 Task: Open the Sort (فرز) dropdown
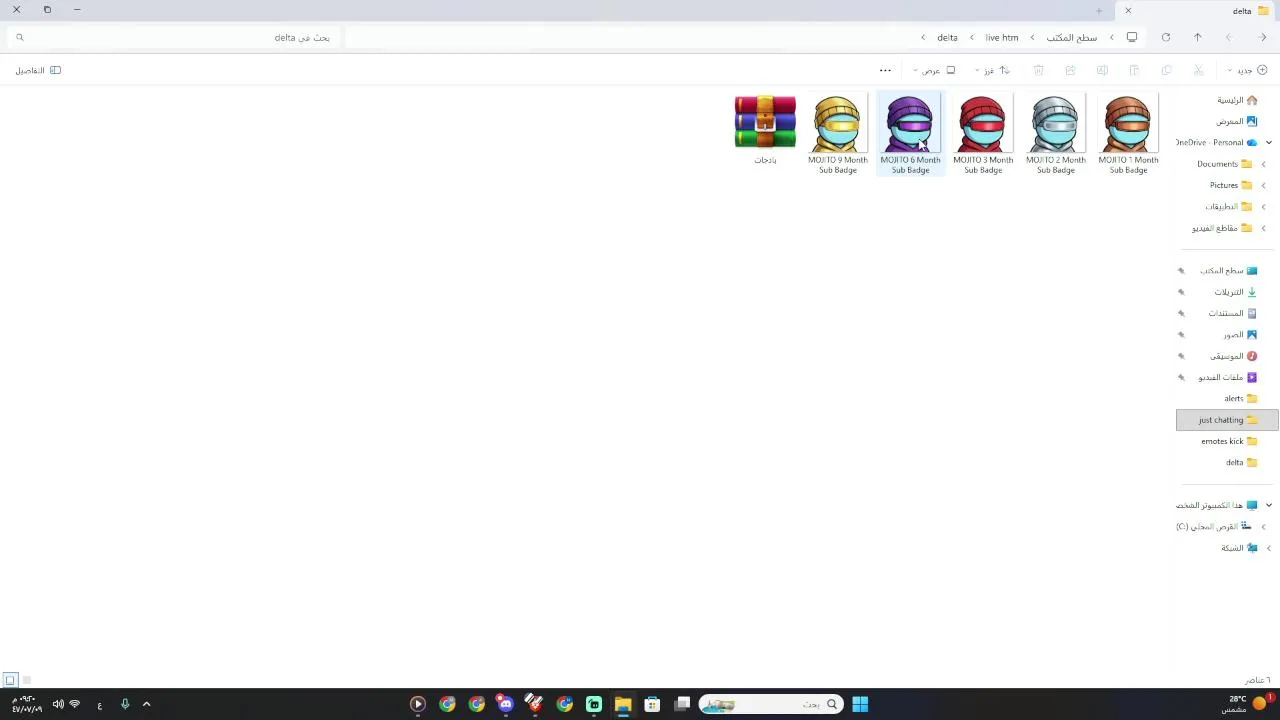pos(993,70)
